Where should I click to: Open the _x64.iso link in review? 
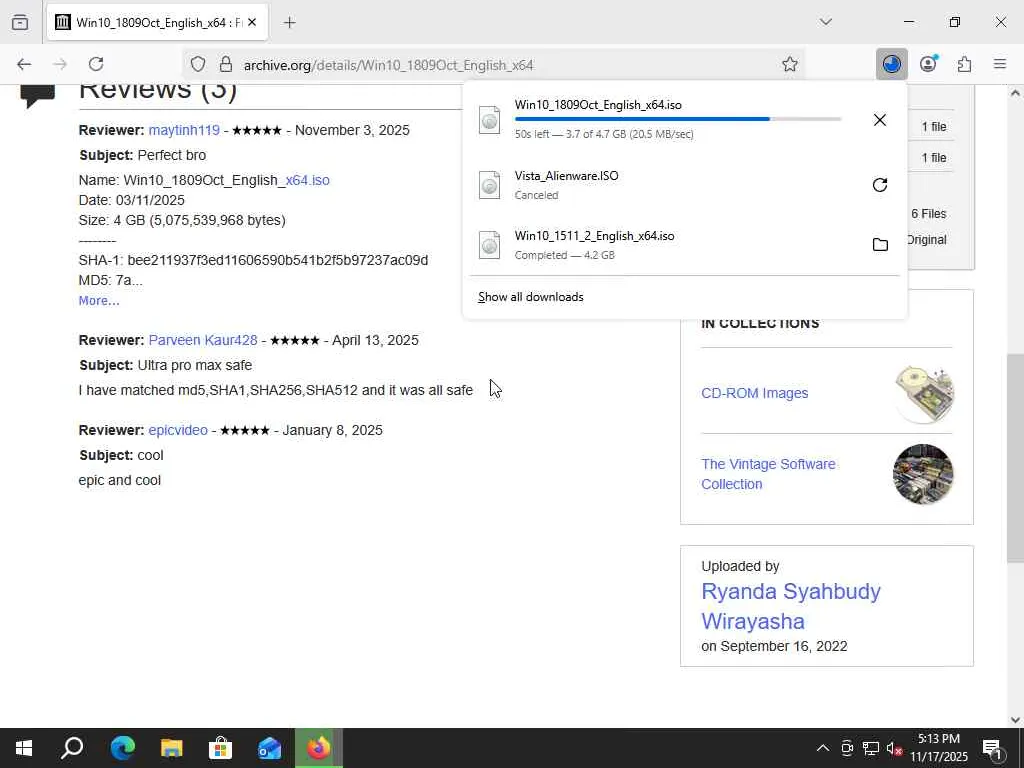click(x=307, y=180)
